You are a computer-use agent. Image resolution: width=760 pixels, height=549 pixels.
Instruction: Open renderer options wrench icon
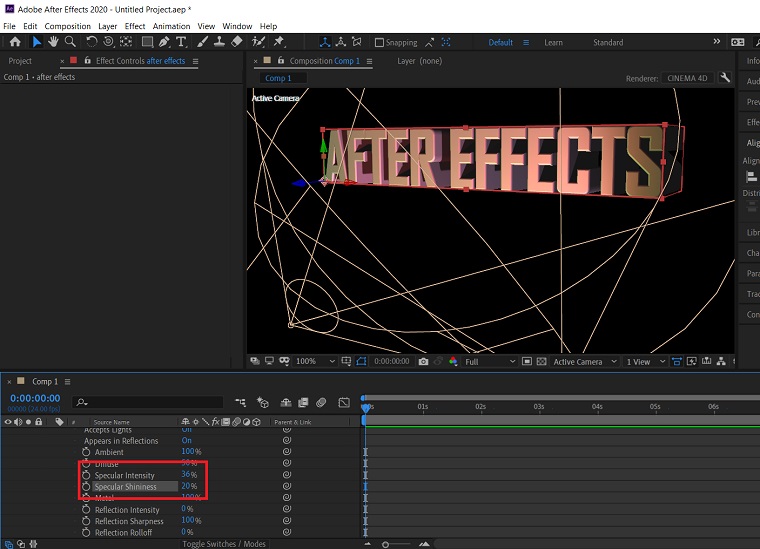[725, 78]
